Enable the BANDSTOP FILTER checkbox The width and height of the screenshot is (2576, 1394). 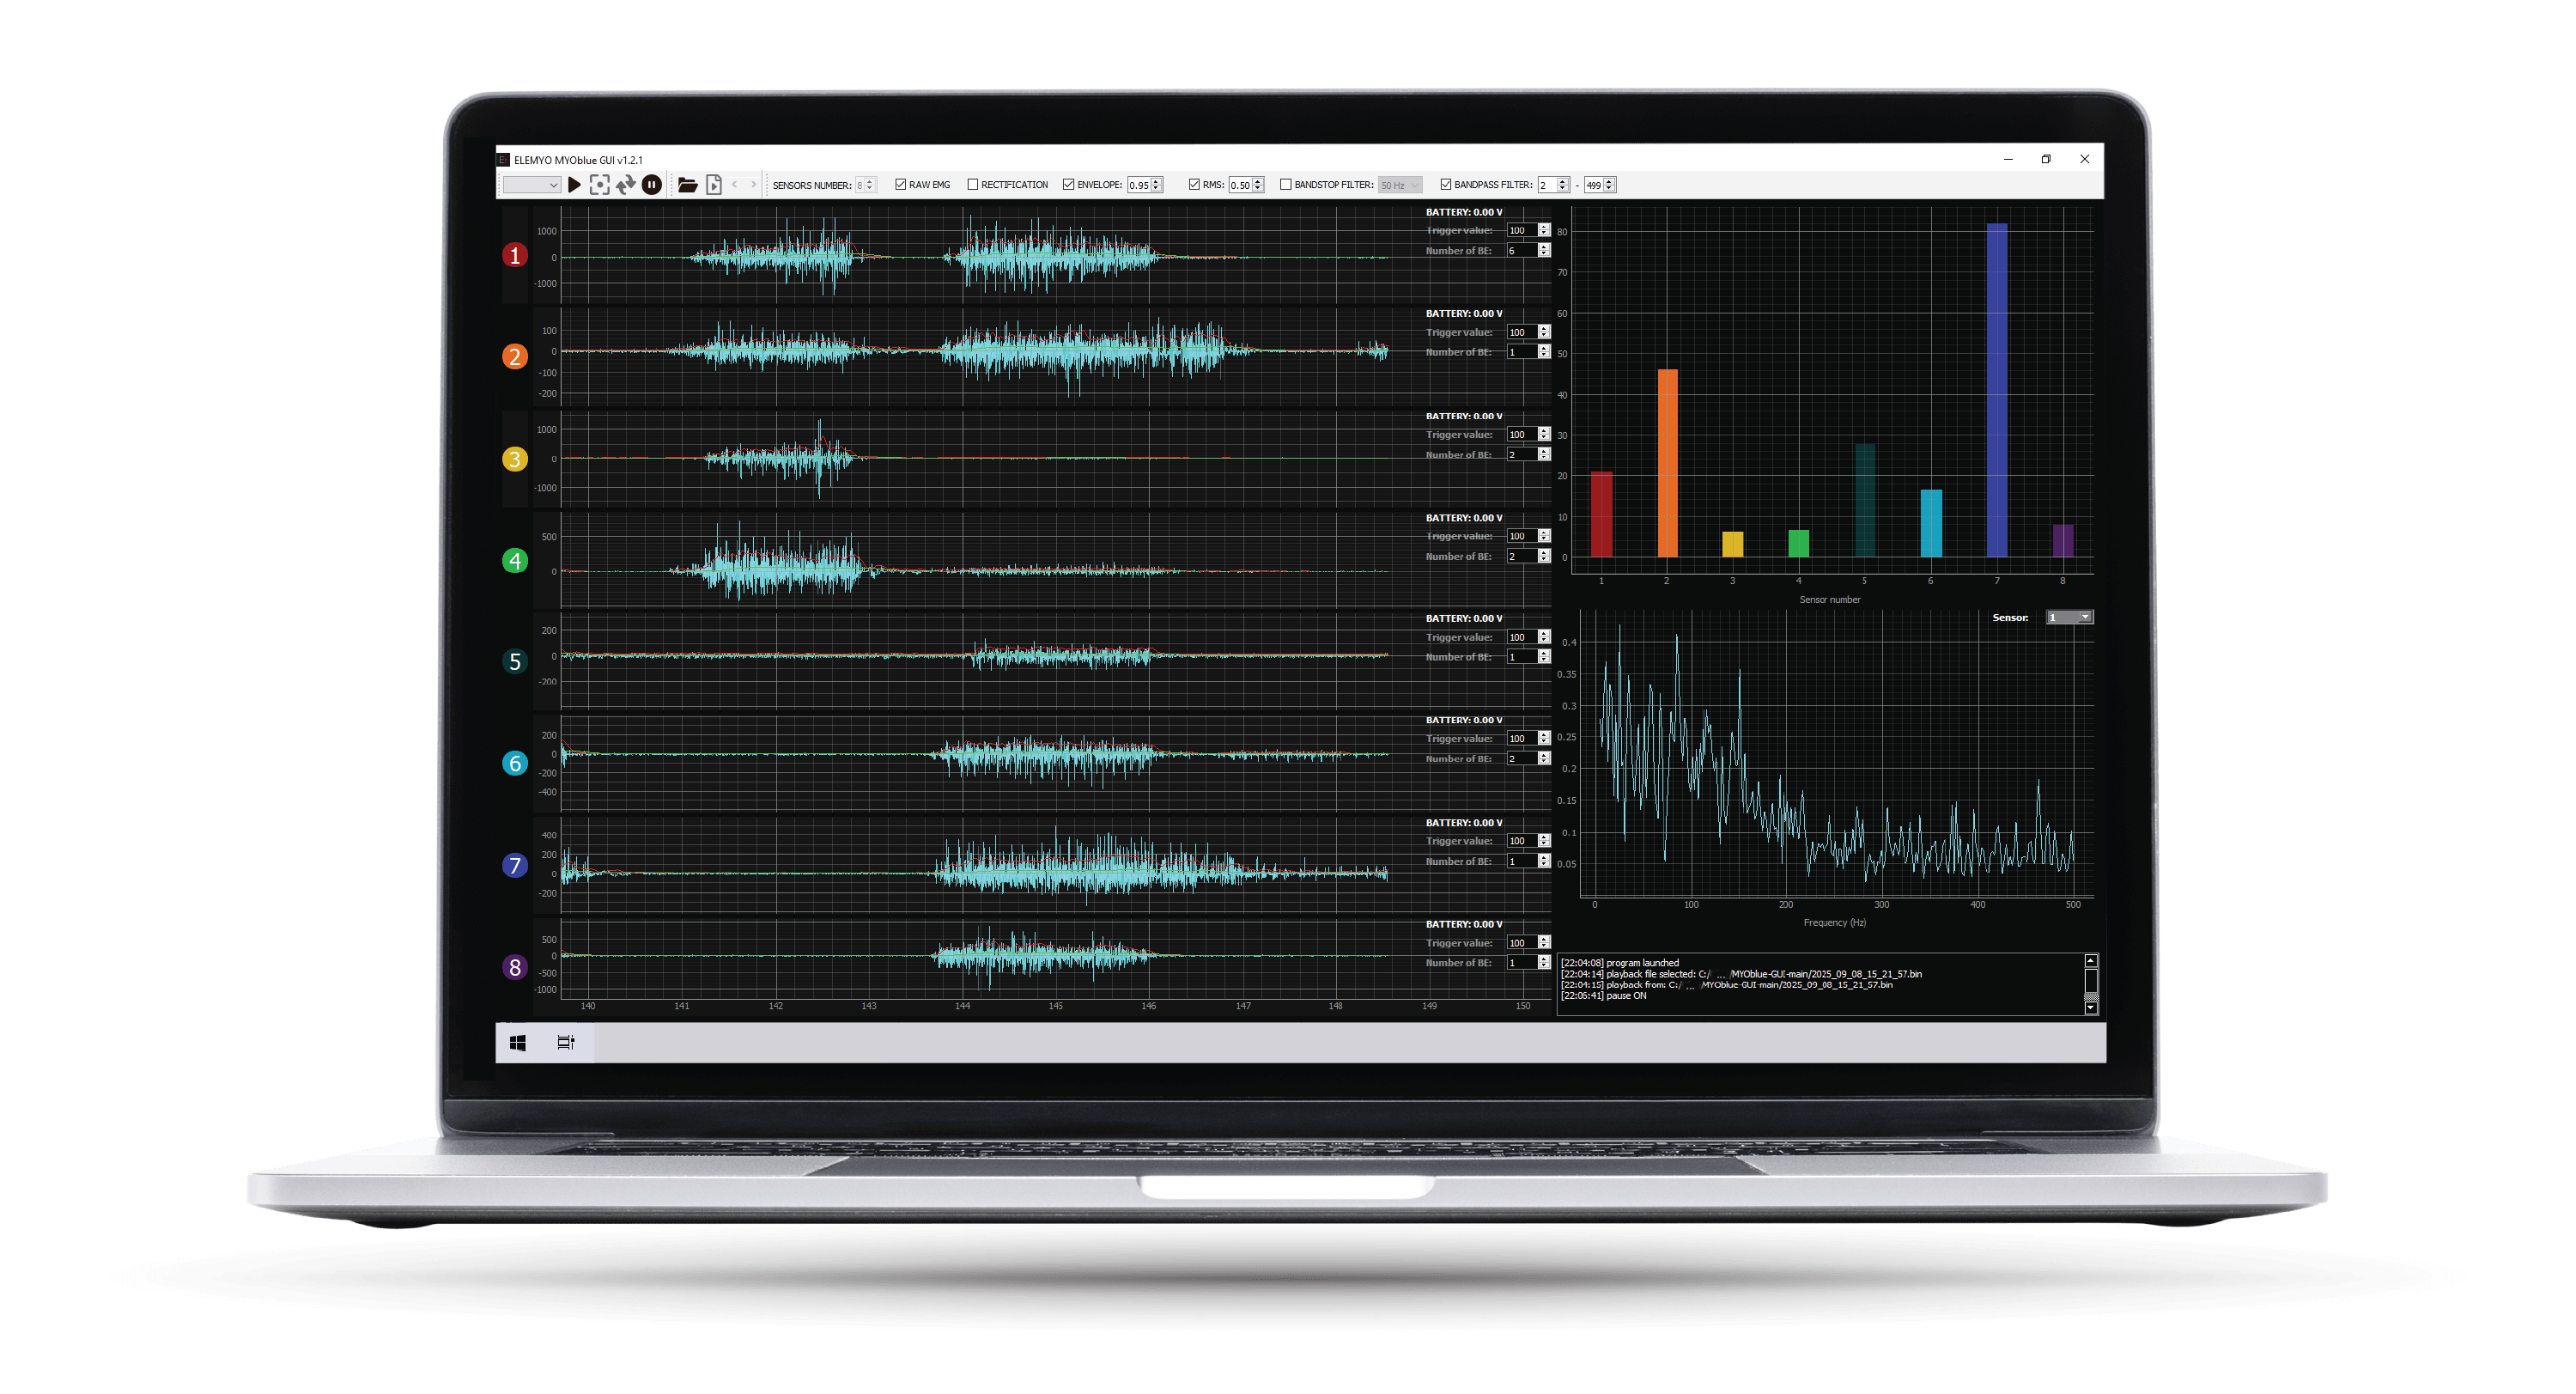pos(1286,185)
